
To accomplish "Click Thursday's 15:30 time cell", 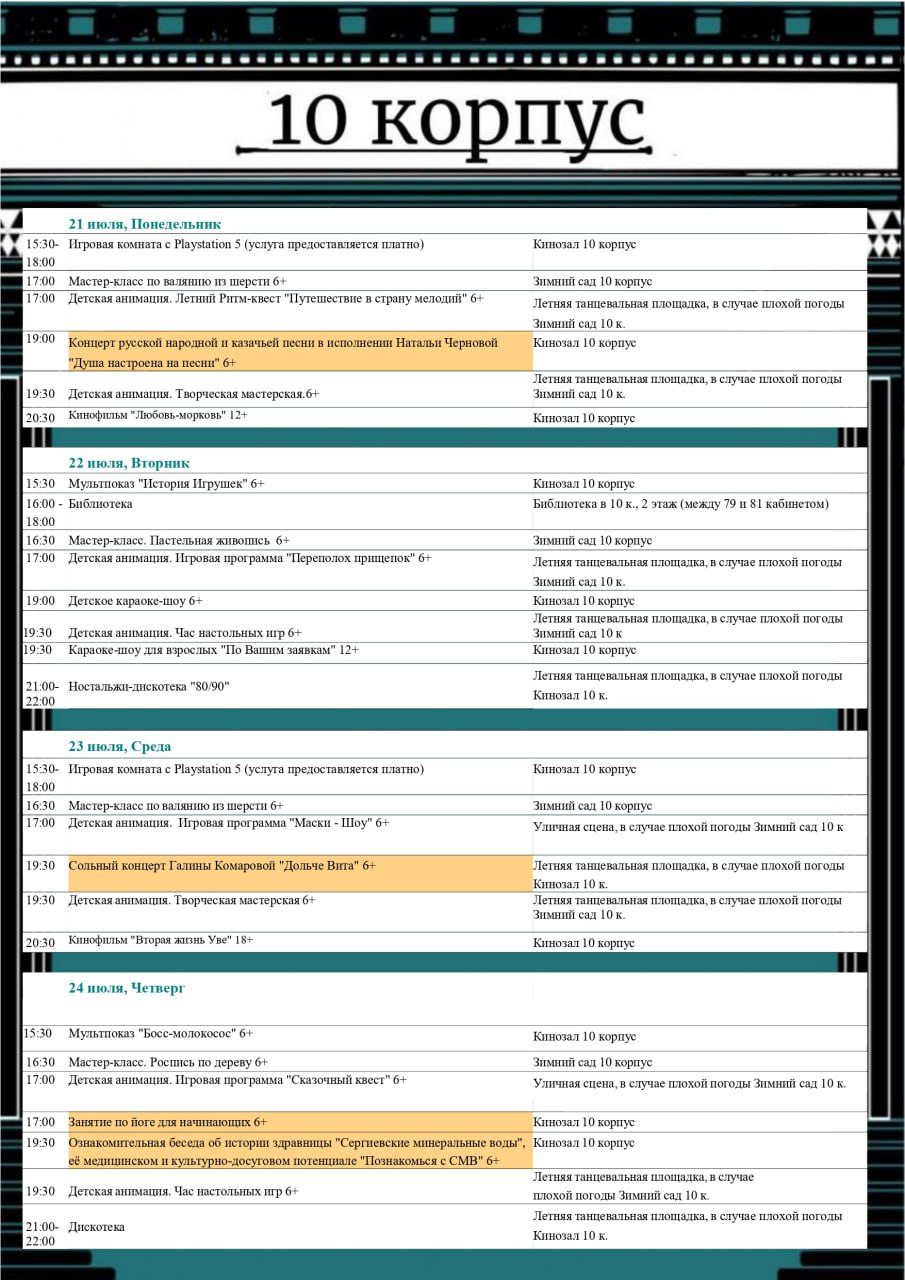I will click(x=39, y=1033).
